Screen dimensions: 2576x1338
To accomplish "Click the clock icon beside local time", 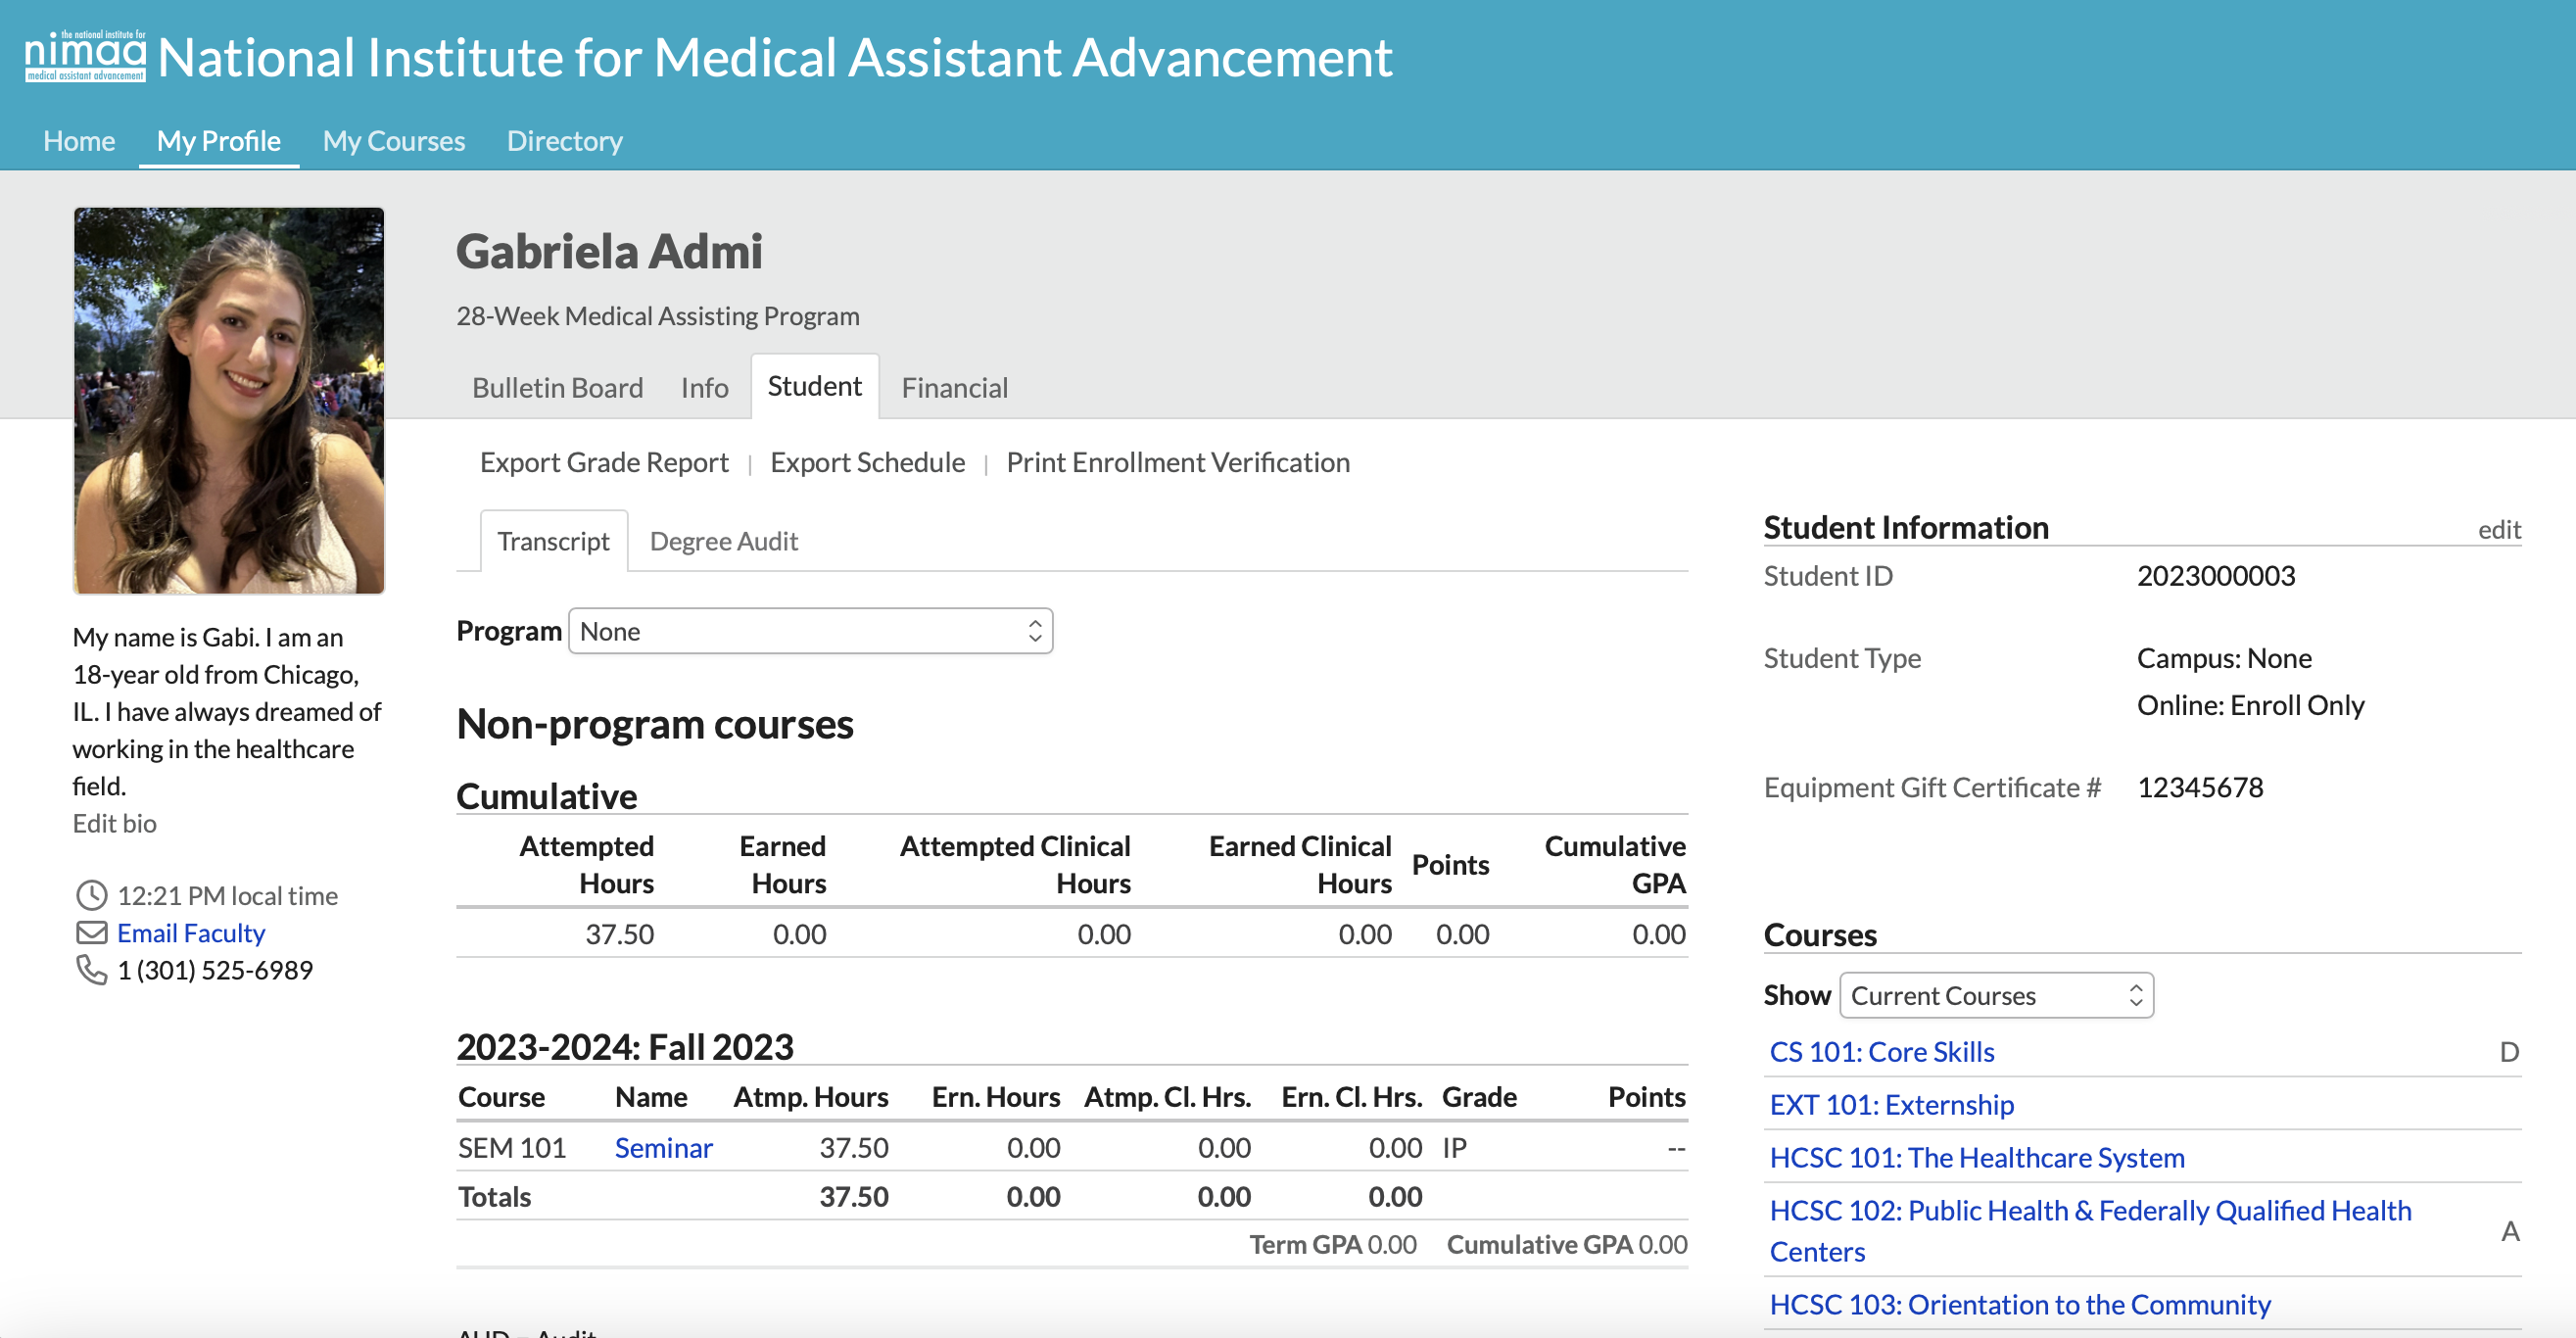I will (x=91, y=895).
